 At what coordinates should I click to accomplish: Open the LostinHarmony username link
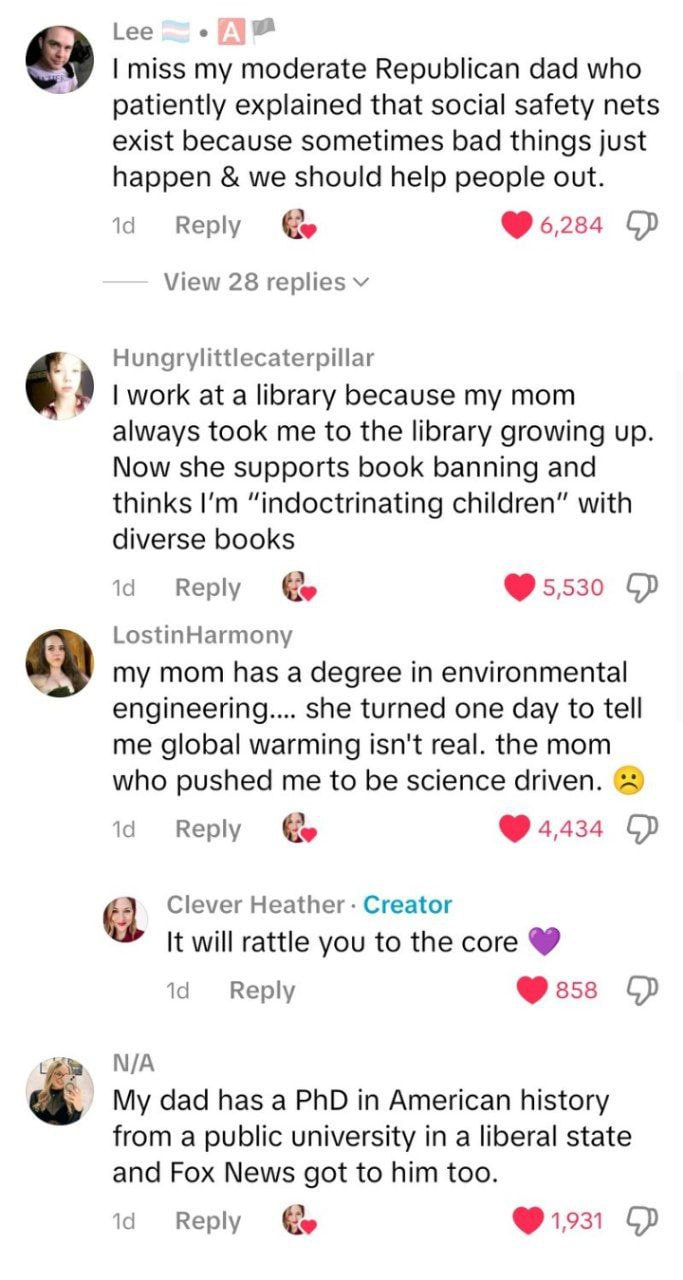pos(202,635)
